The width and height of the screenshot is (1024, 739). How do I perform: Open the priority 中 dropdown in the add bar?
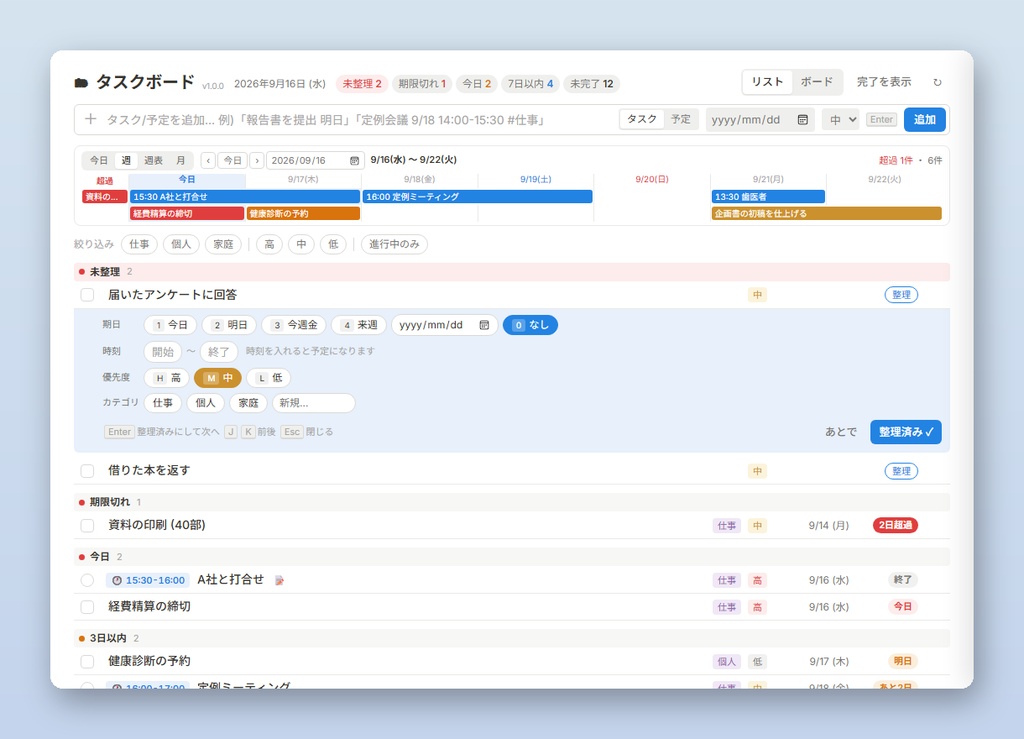[x=840, y=119]
